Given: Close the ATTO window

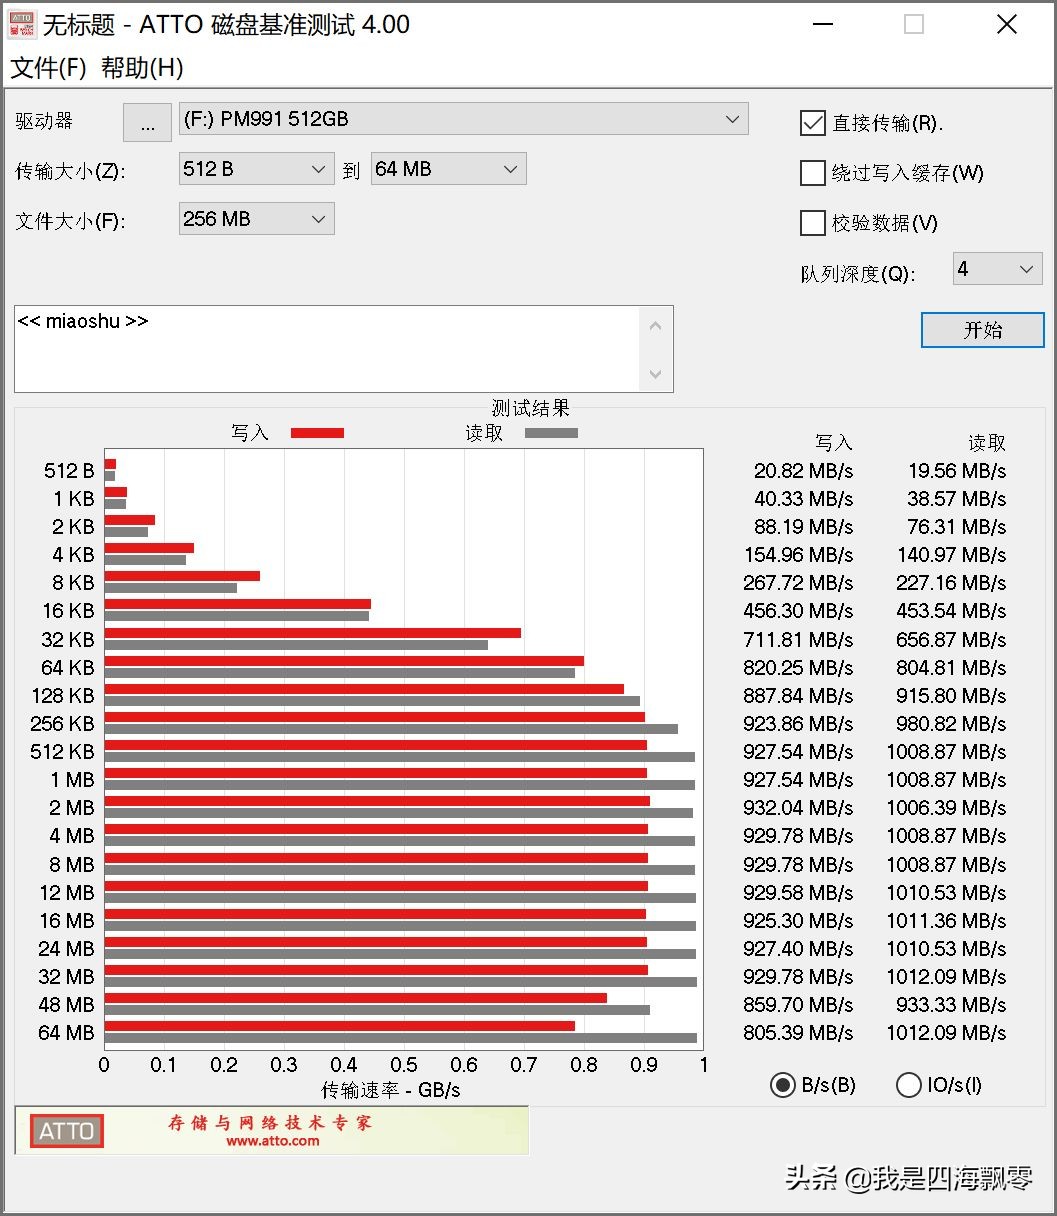Looking at the screenshot, I should pyautogui.click(x=1007, y=25).
